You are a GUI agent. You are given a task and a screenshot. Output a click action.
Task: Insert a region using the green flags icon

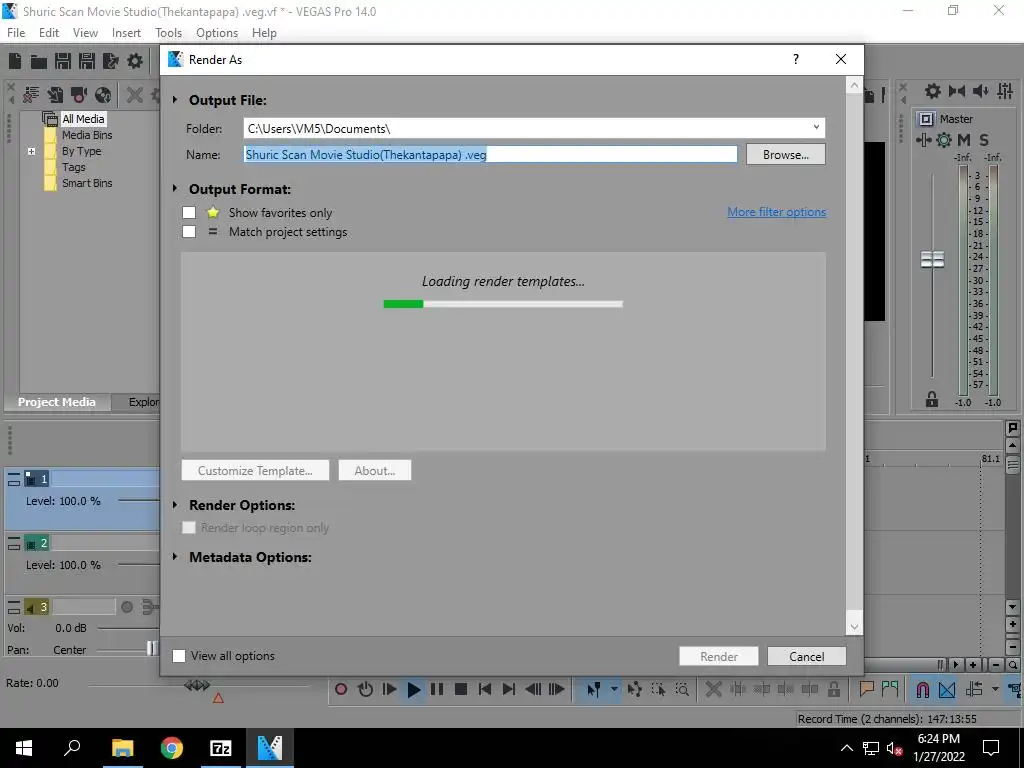(x=890, y=688)
